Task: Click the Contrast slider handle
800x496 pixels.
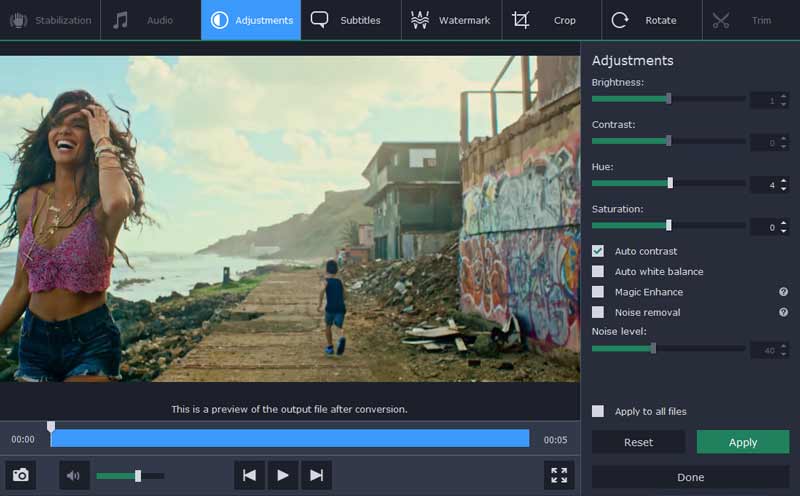Action: 669,141
